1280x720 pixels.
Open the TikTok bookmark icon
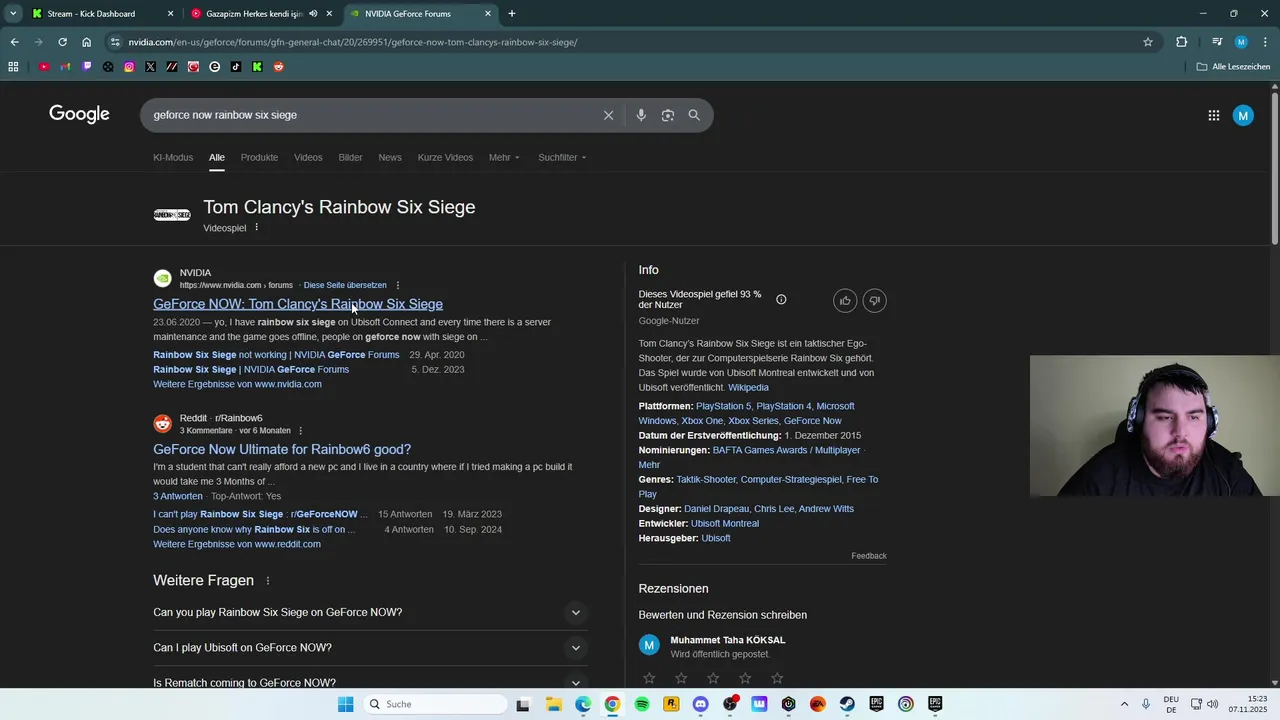[x=236, y=67]
